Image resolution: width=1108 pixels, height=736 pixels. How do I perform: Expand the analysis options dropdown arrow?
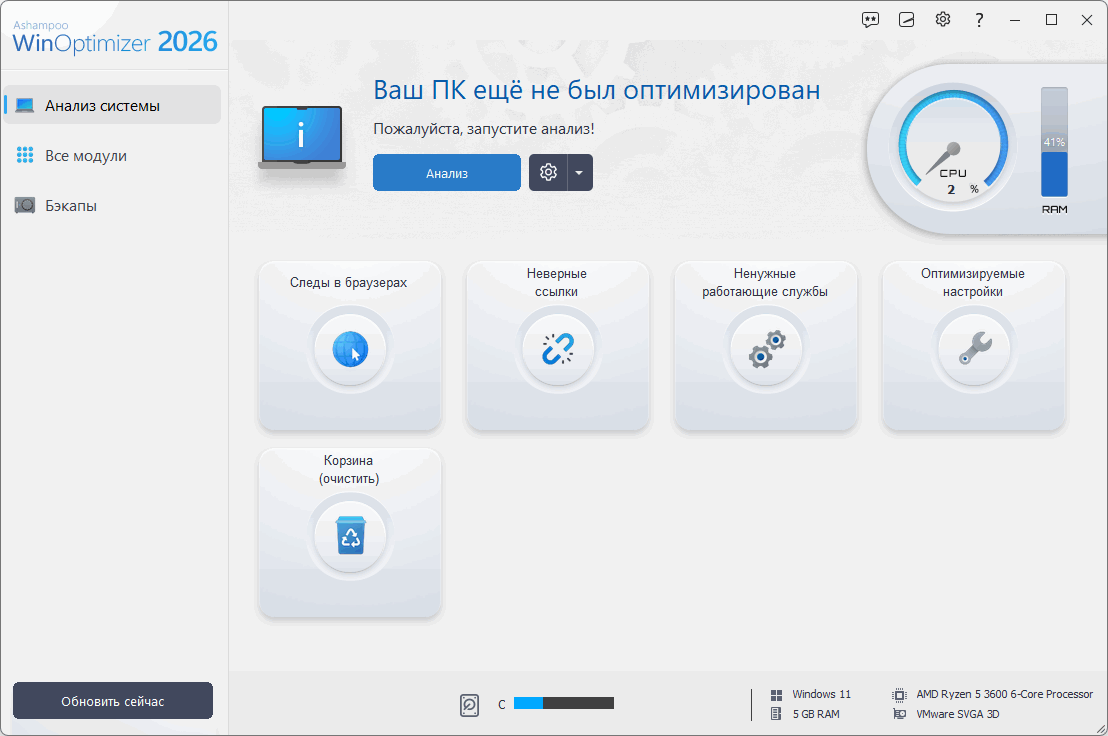point(580,173)
